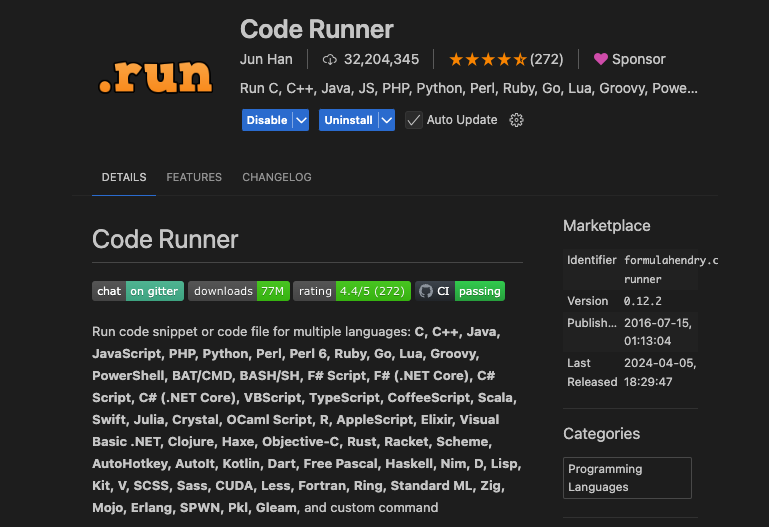Open the Jun Han publisher link

tap(266, 59)
